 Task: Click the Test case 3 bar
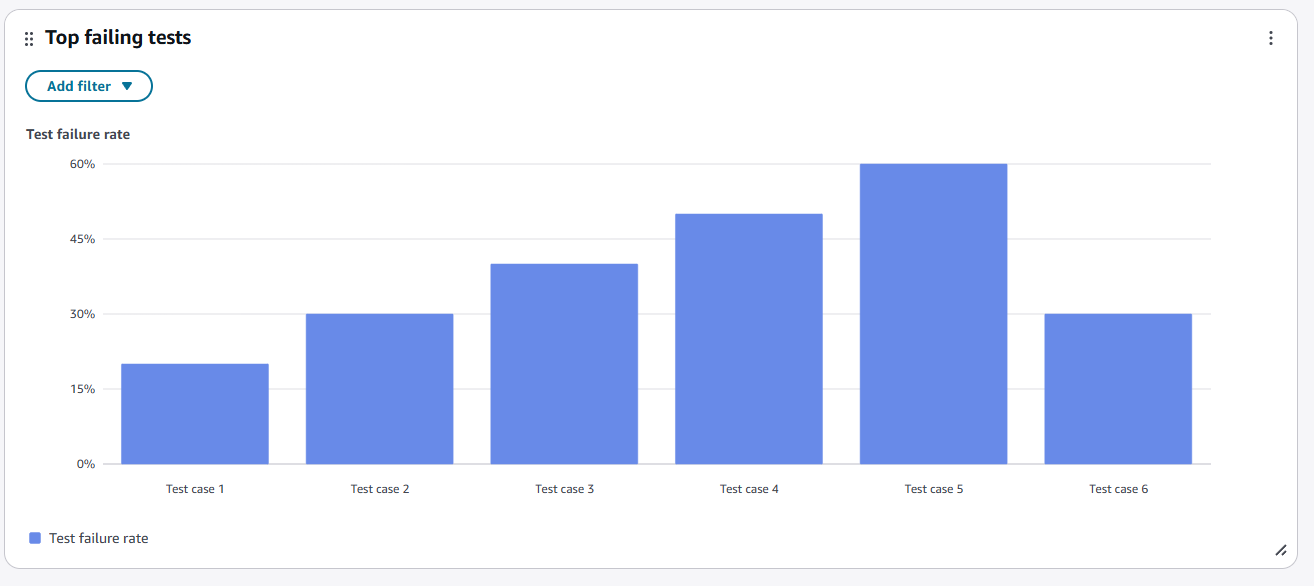[564, 363]
